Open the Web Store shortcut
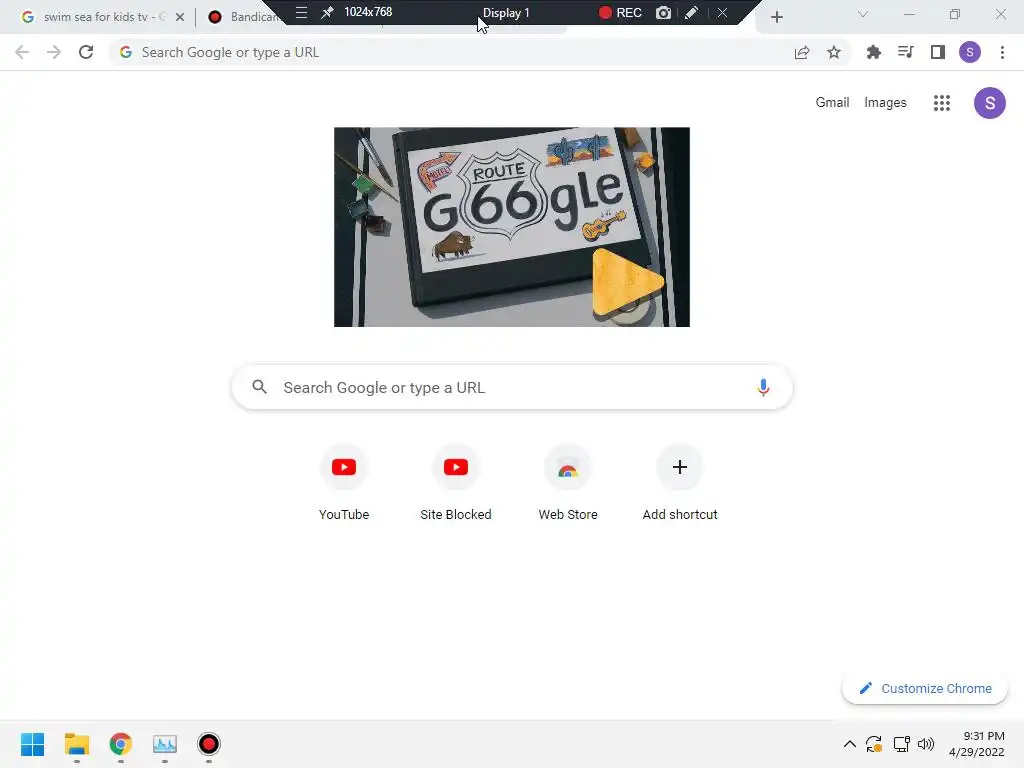Viewport: 1024px width, 768px height. click(x=568, y=483)
